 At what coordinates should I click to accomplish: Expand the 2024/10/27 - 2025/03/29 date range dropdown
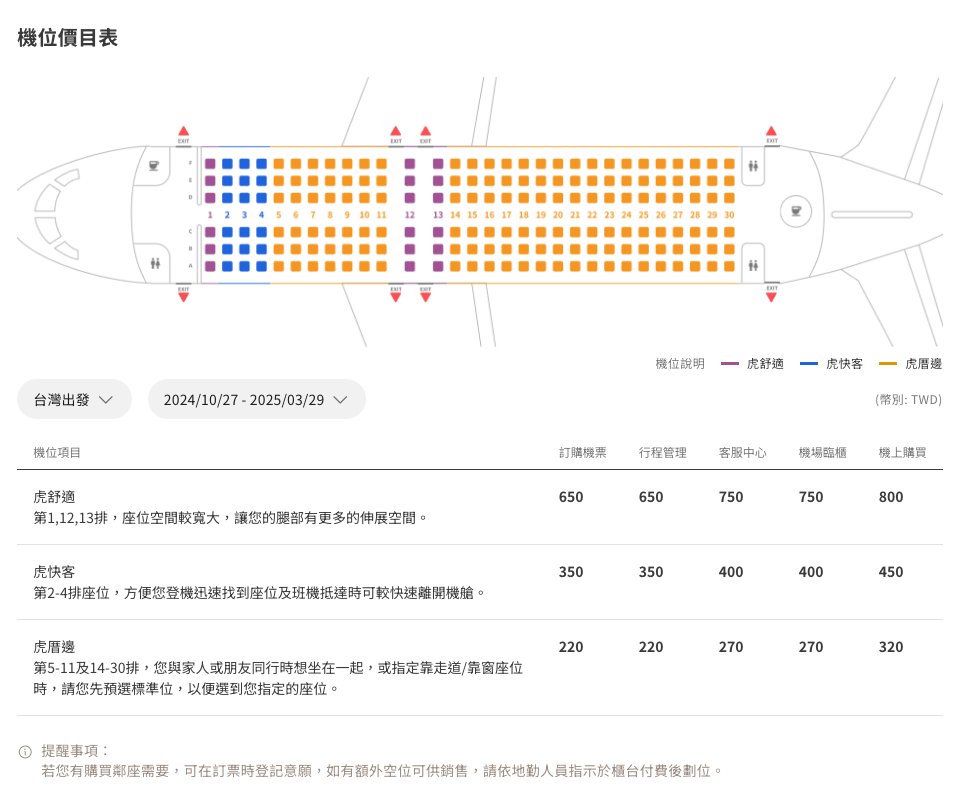[256, 399]
